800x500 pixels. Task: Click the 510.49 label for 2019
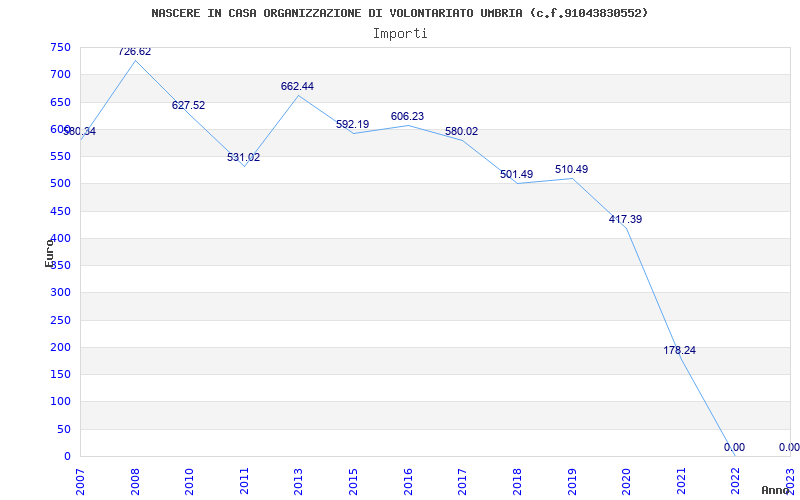(571, 169)
